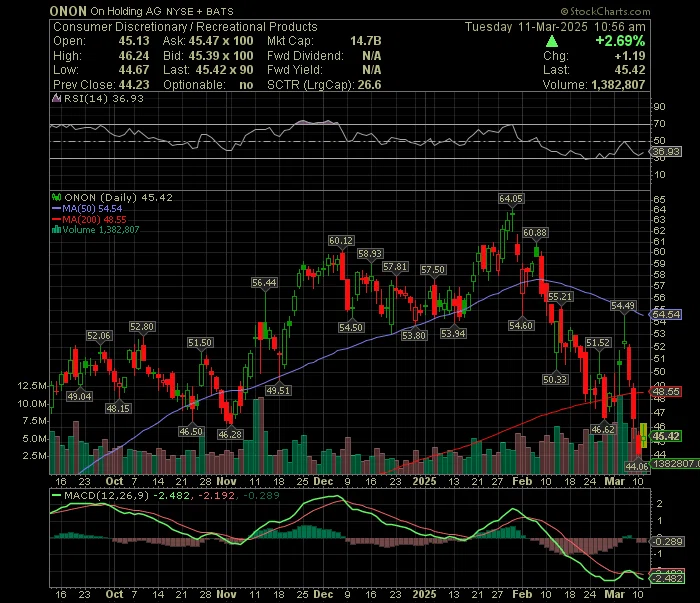Click the 51.52 price label
This screenshot has height=603, width=700.
click(x=598, y=343)
